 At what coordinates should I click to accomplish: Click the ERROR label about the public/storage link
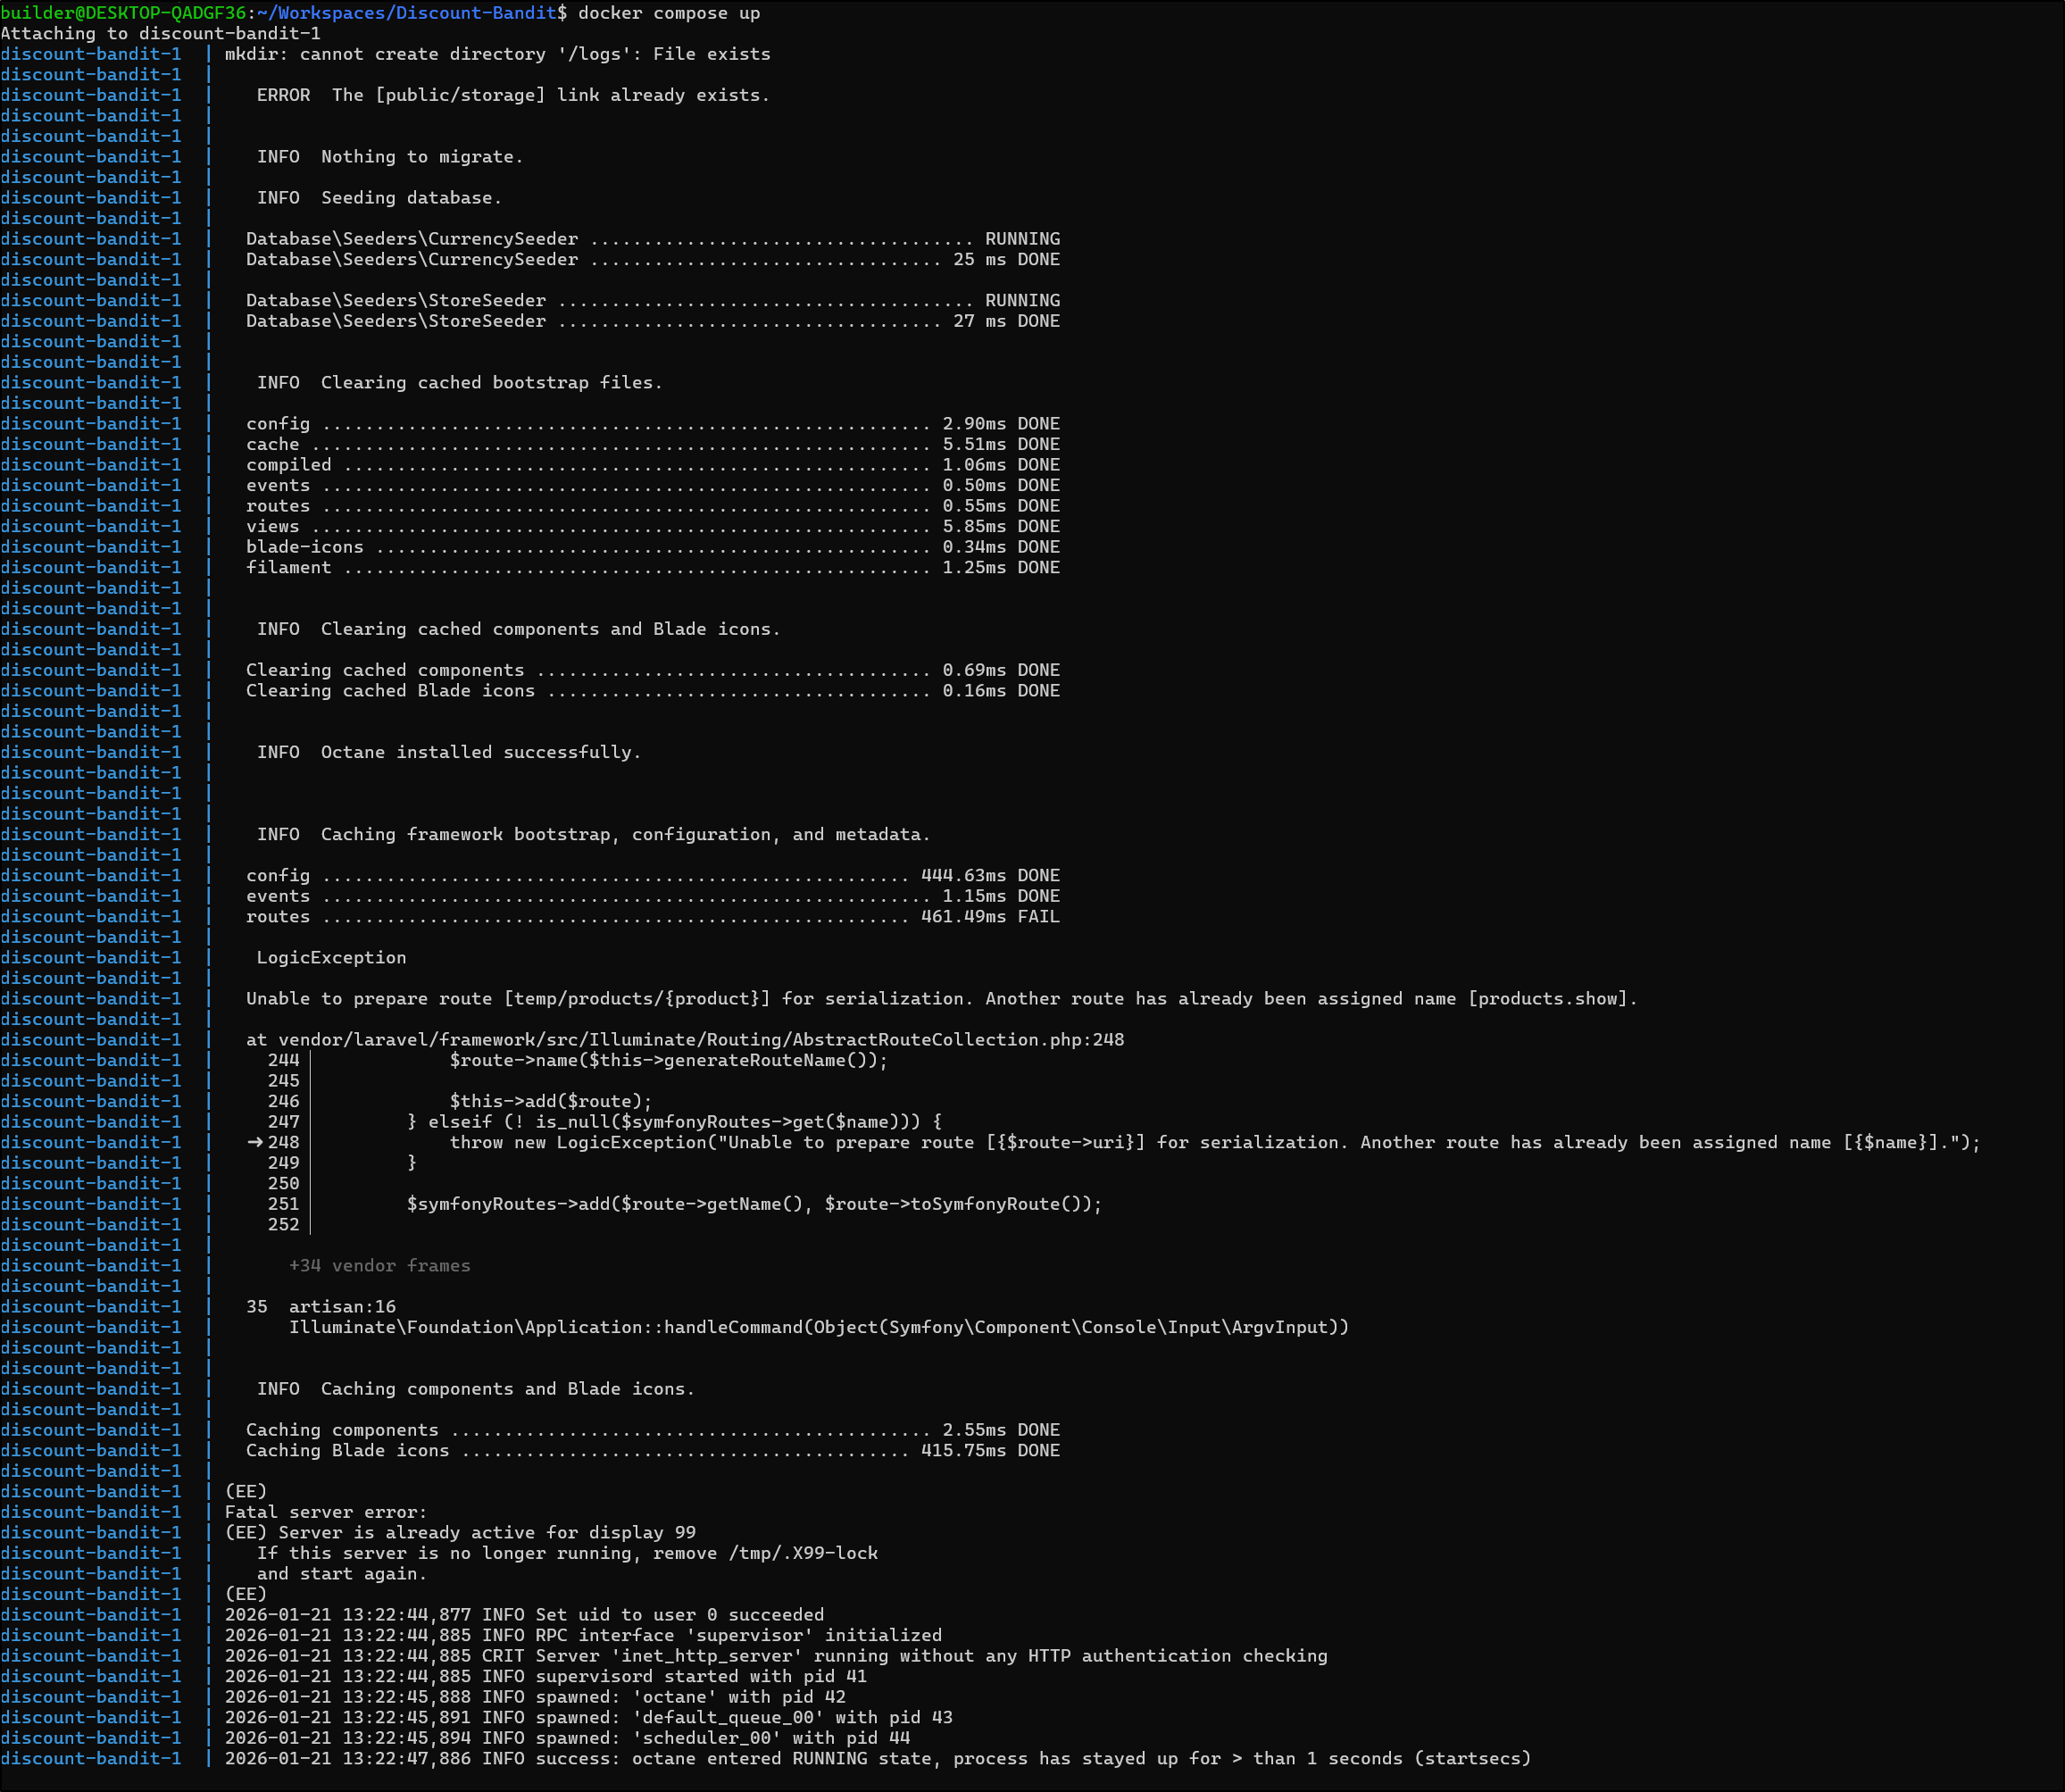(x=283, y=95)
